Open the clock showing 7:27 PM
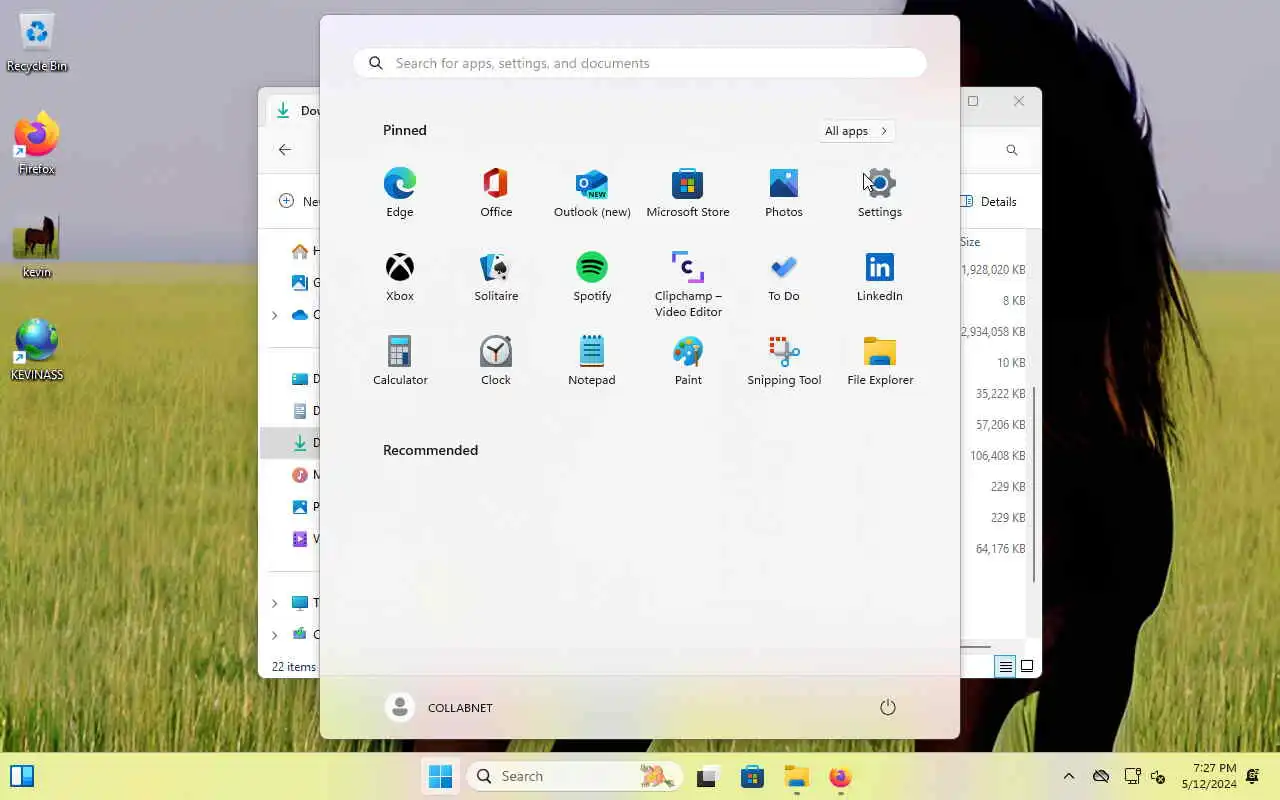 (x=1209, y=776)
